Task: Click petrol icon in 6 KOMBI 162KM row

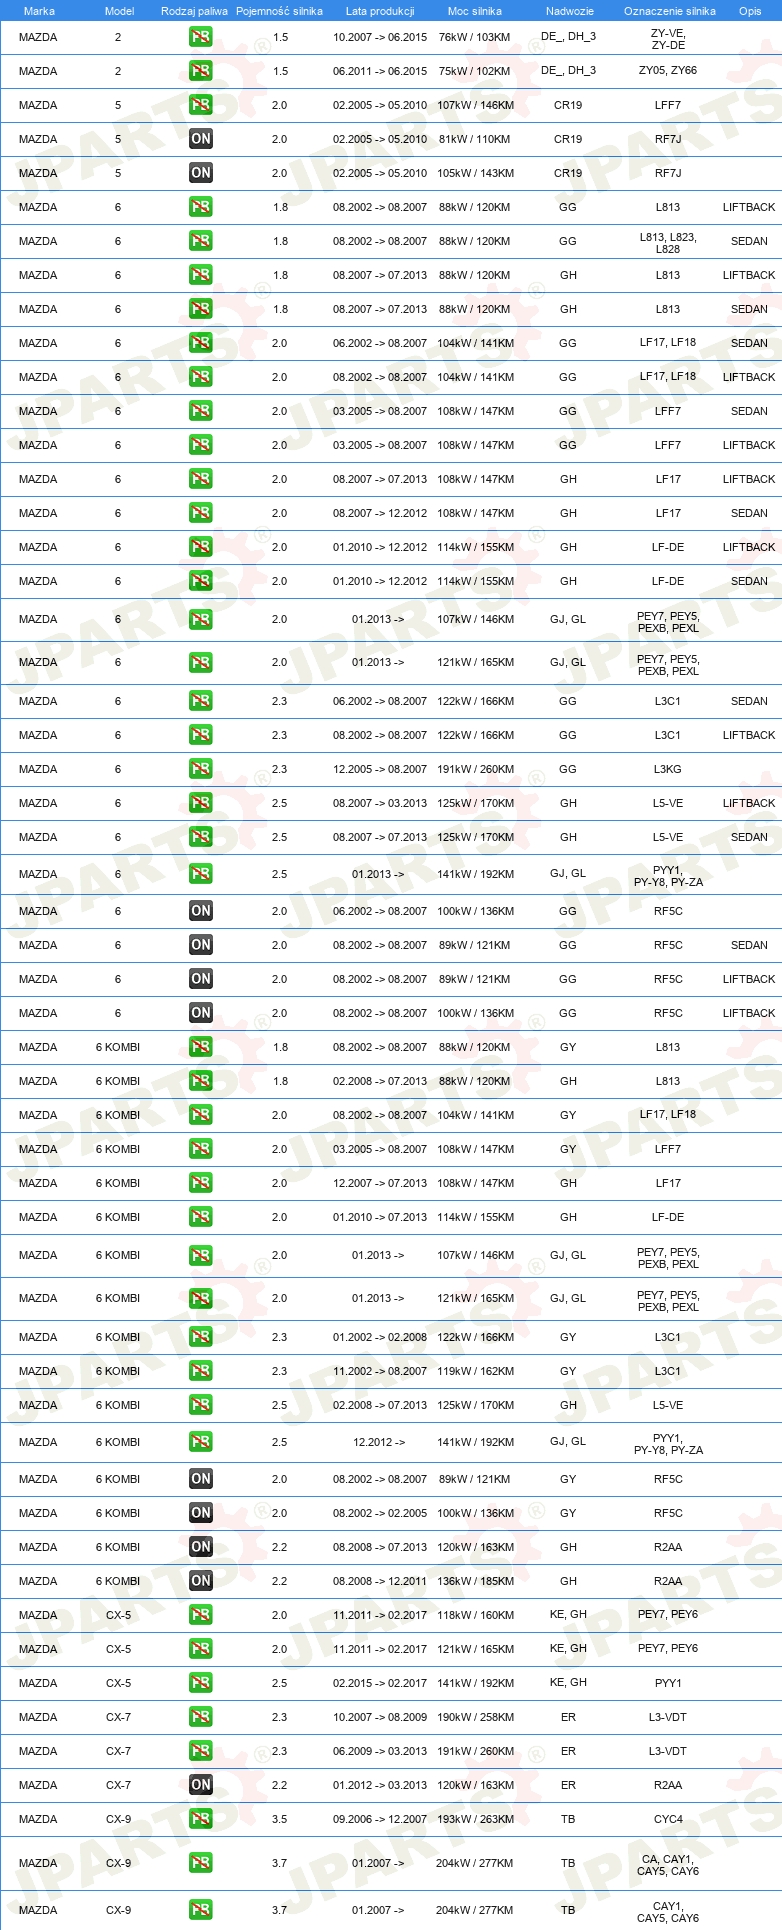Action: point(201,1371)
